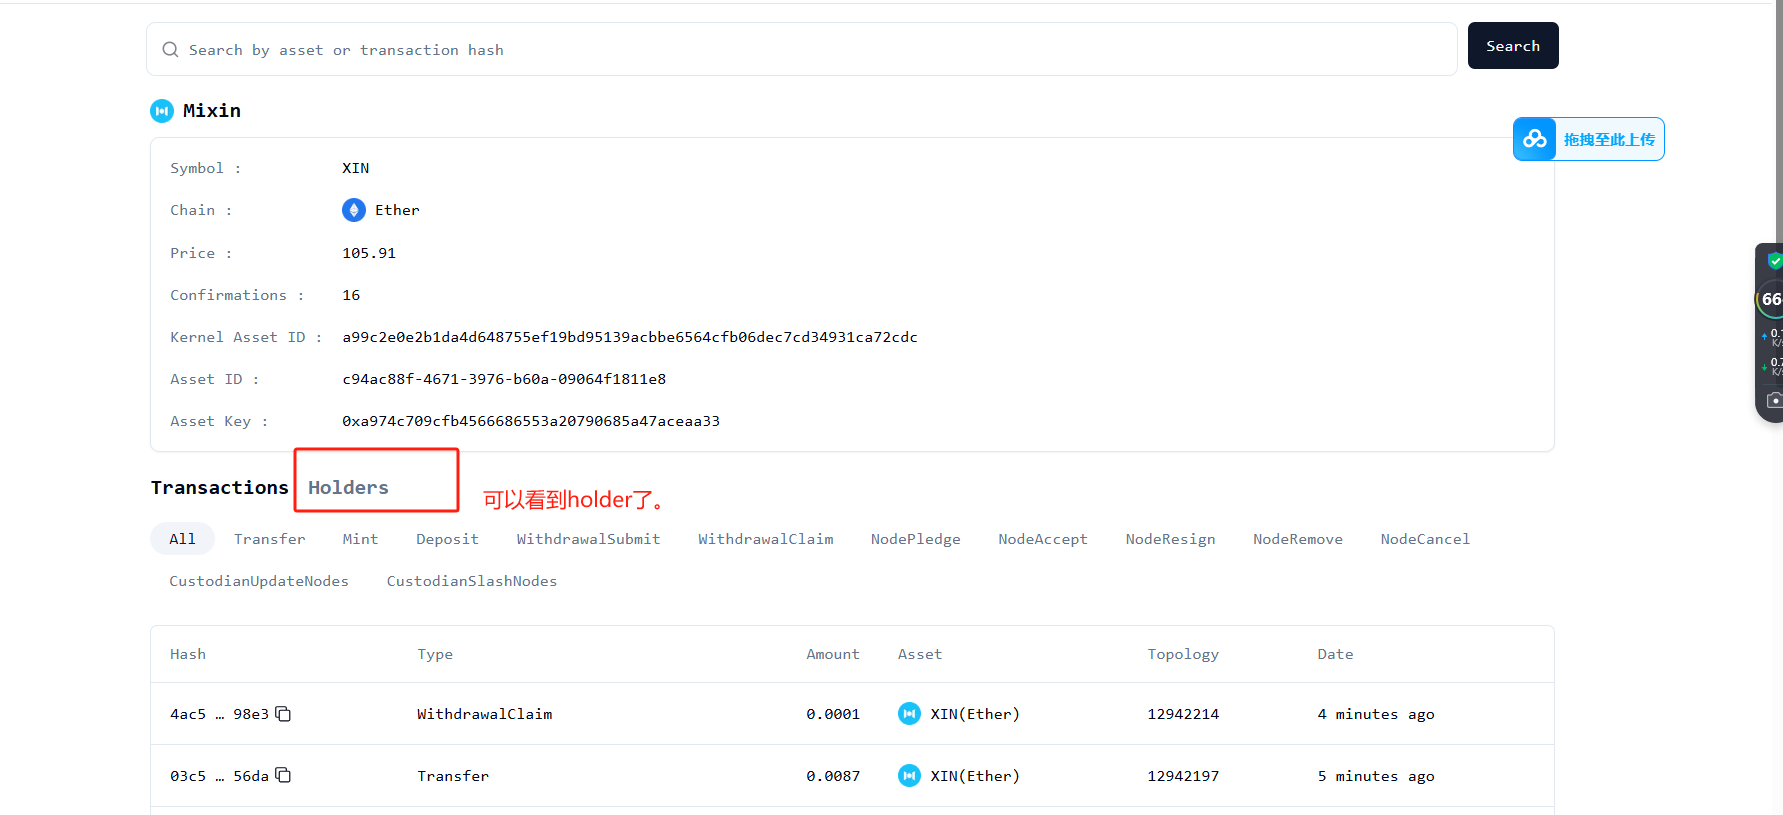The width and height of the screenshot is (1783, 815).
Task: Open XIN(Ether) asset in Transfer row
Action: pyautogui.click(x=974, y=776)
